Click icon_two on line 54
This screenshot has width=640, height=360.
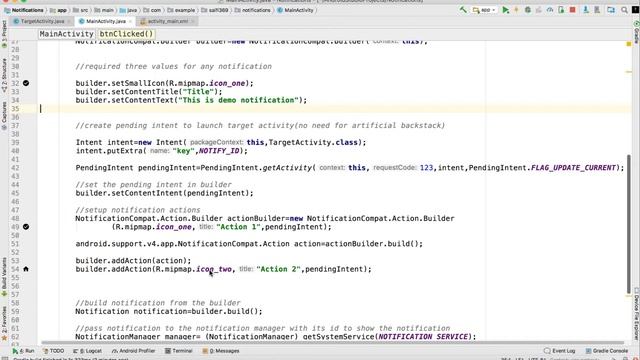tap(214, 269)
